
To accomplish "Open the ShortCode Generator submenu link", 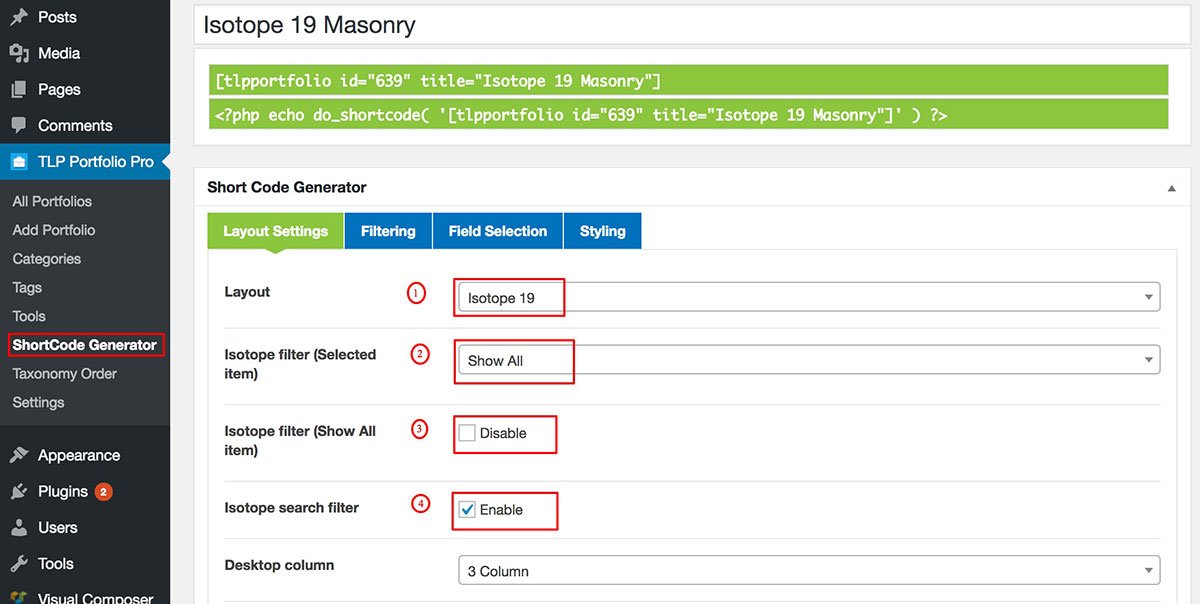I will (85, 345).
